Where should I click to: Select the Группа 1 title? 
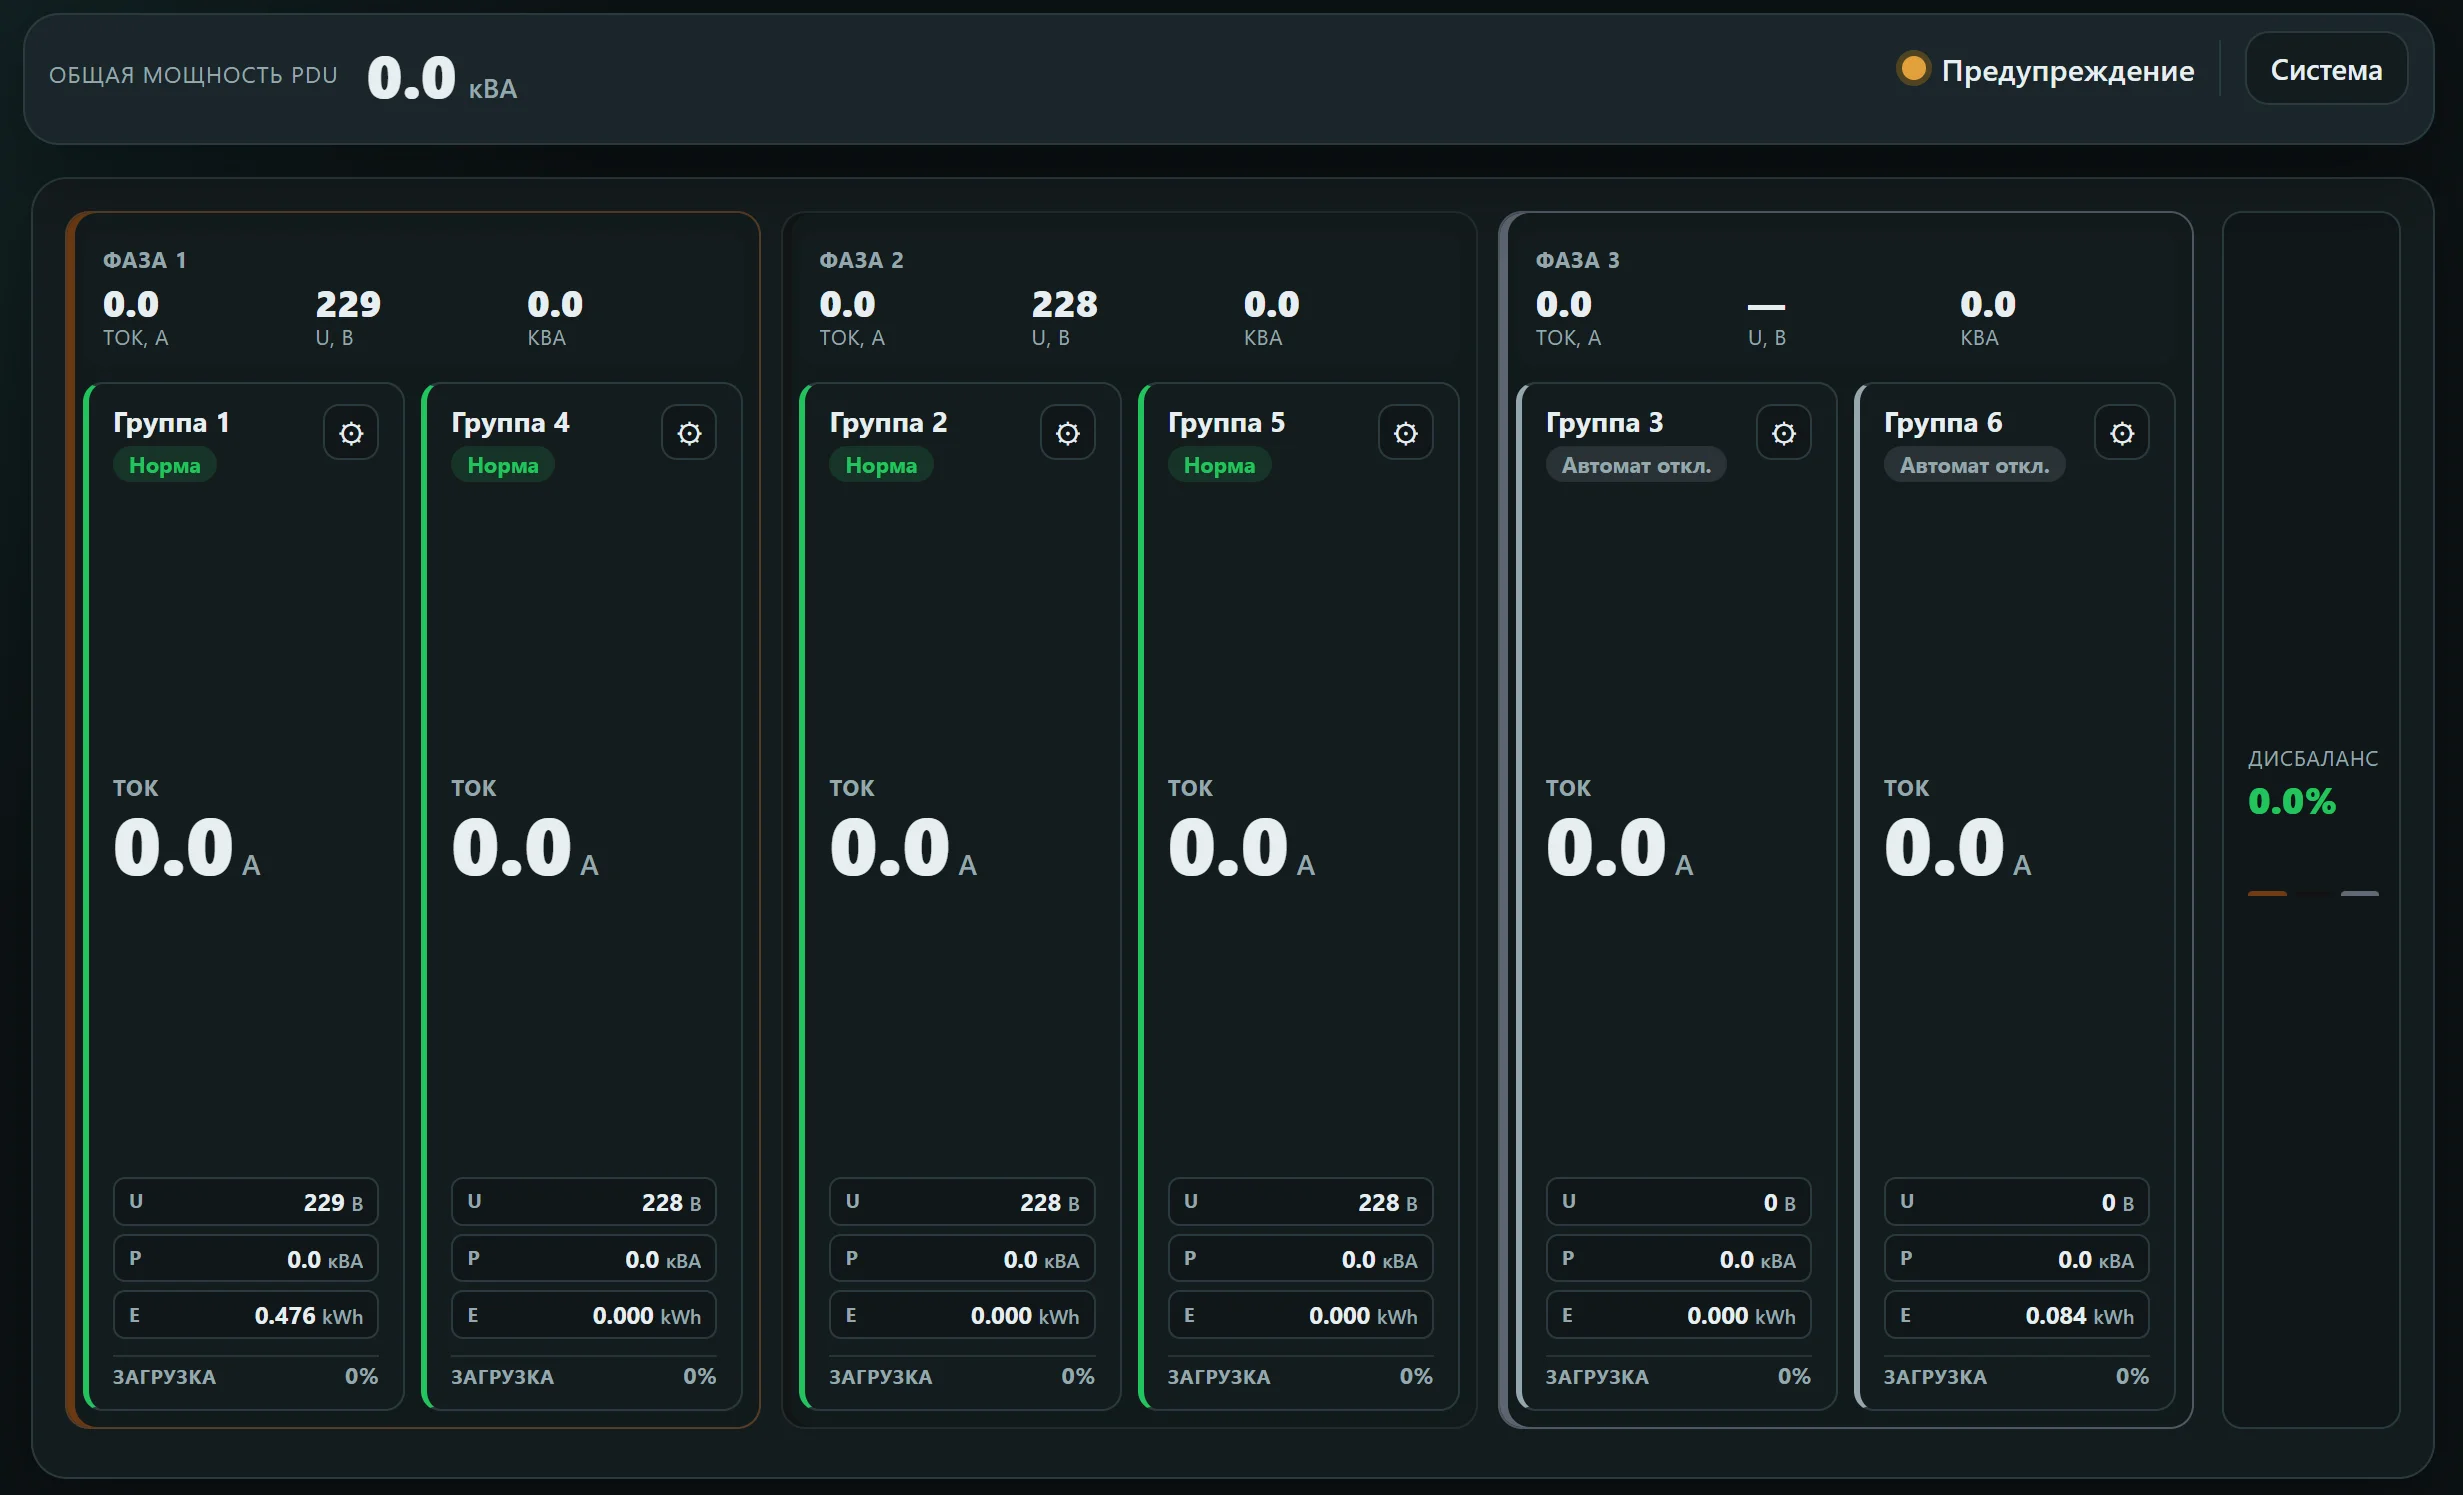coord(171,423)
